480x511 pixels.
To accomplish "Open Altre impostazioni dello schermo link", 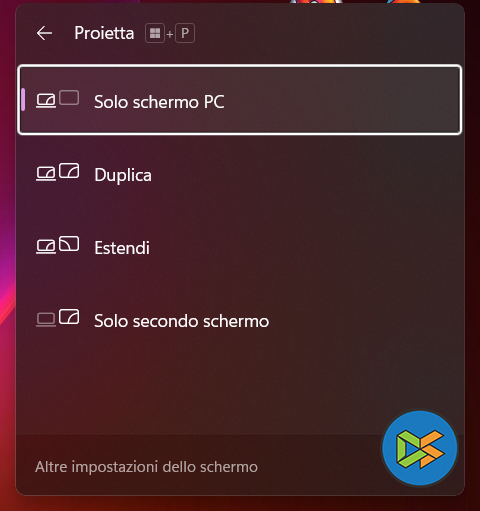I will pyautogui.click(x=146, y=467).
